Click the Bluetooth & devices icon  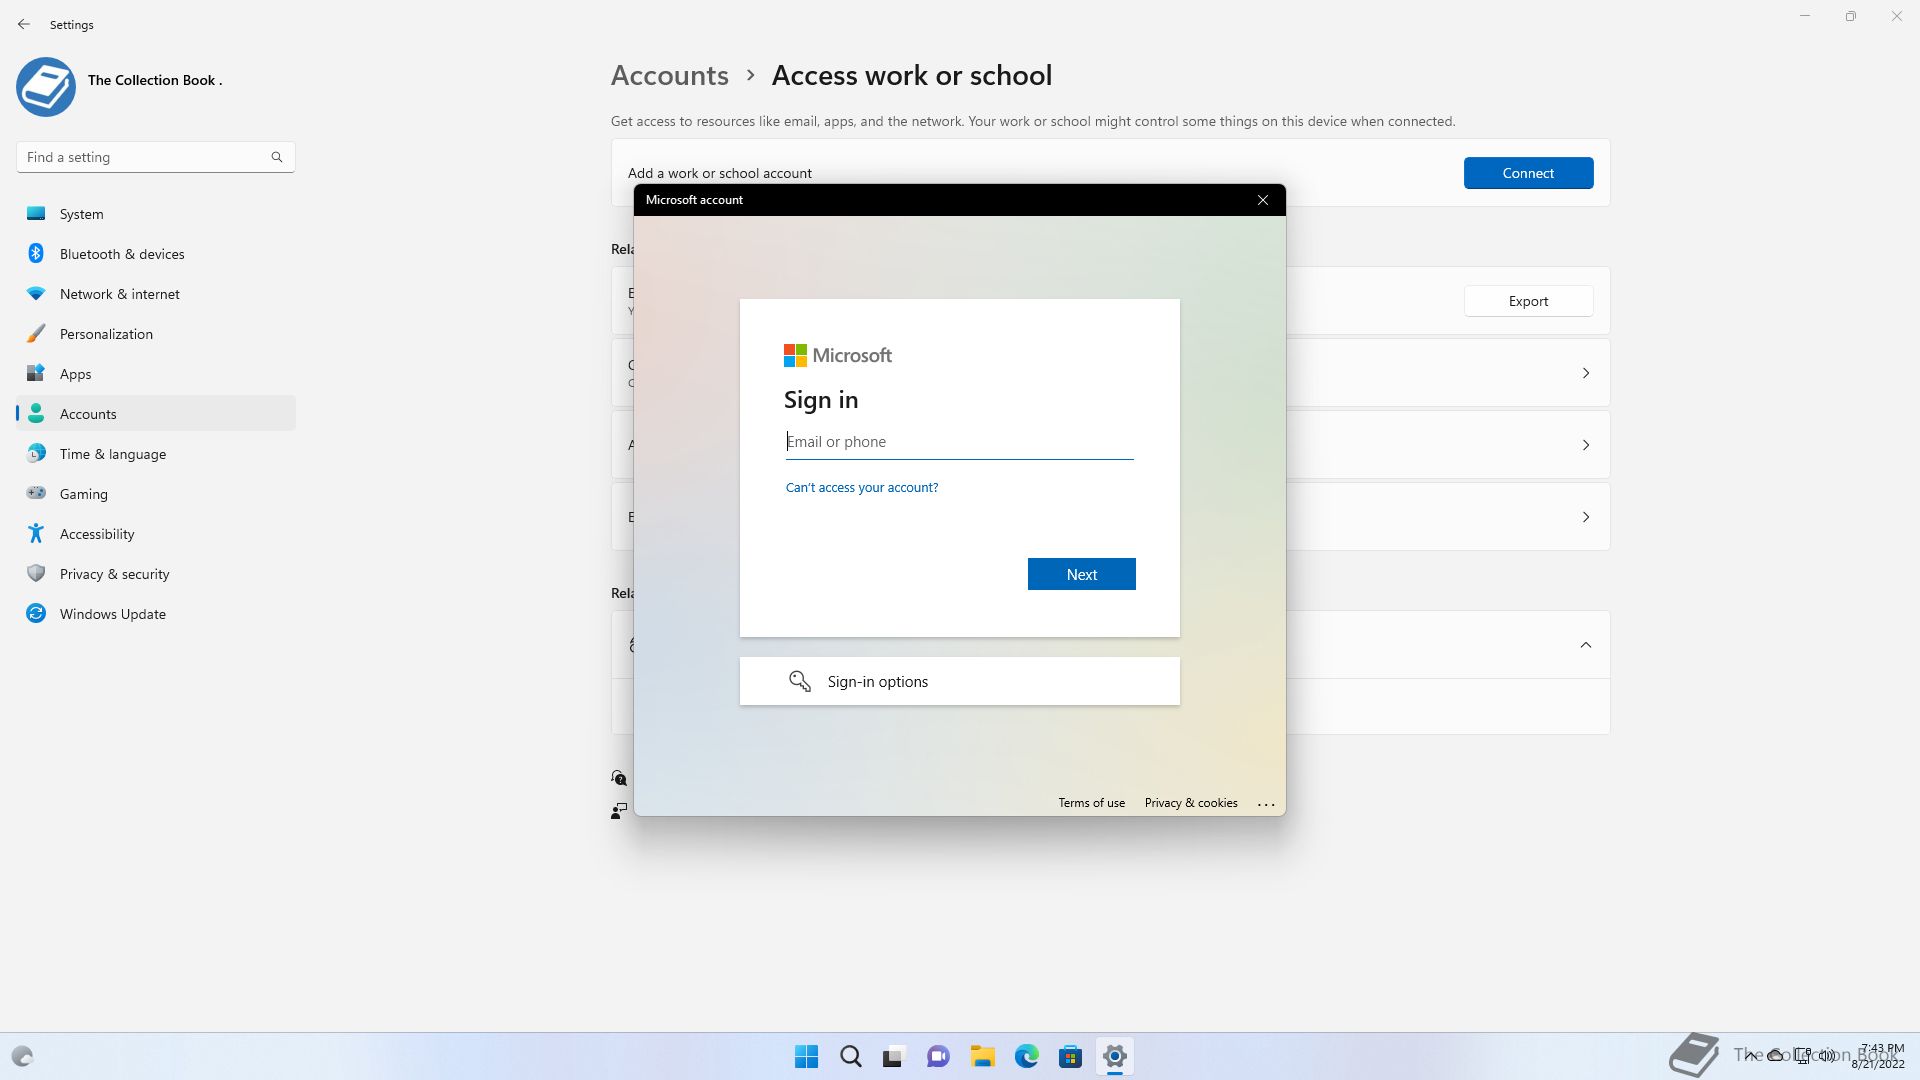[36, 254]
